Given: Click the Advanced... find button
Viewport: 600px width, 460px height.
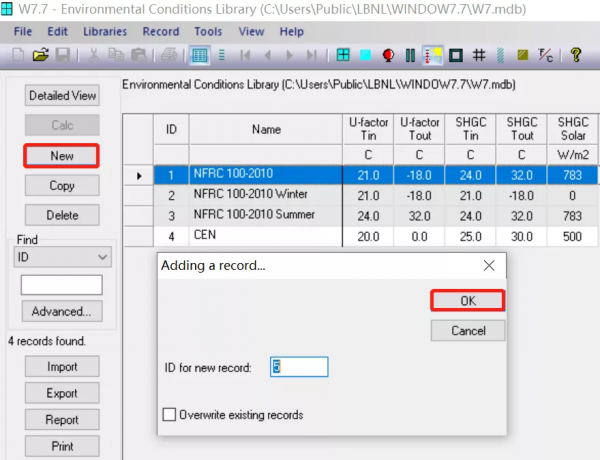Looking at the screenshot, I should click(x=62, y=312).
